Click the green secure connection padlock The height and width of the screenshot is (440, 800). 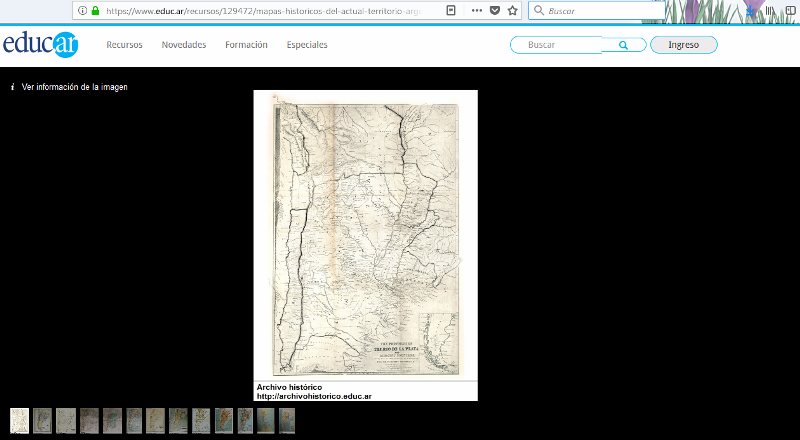click(95, 10)
